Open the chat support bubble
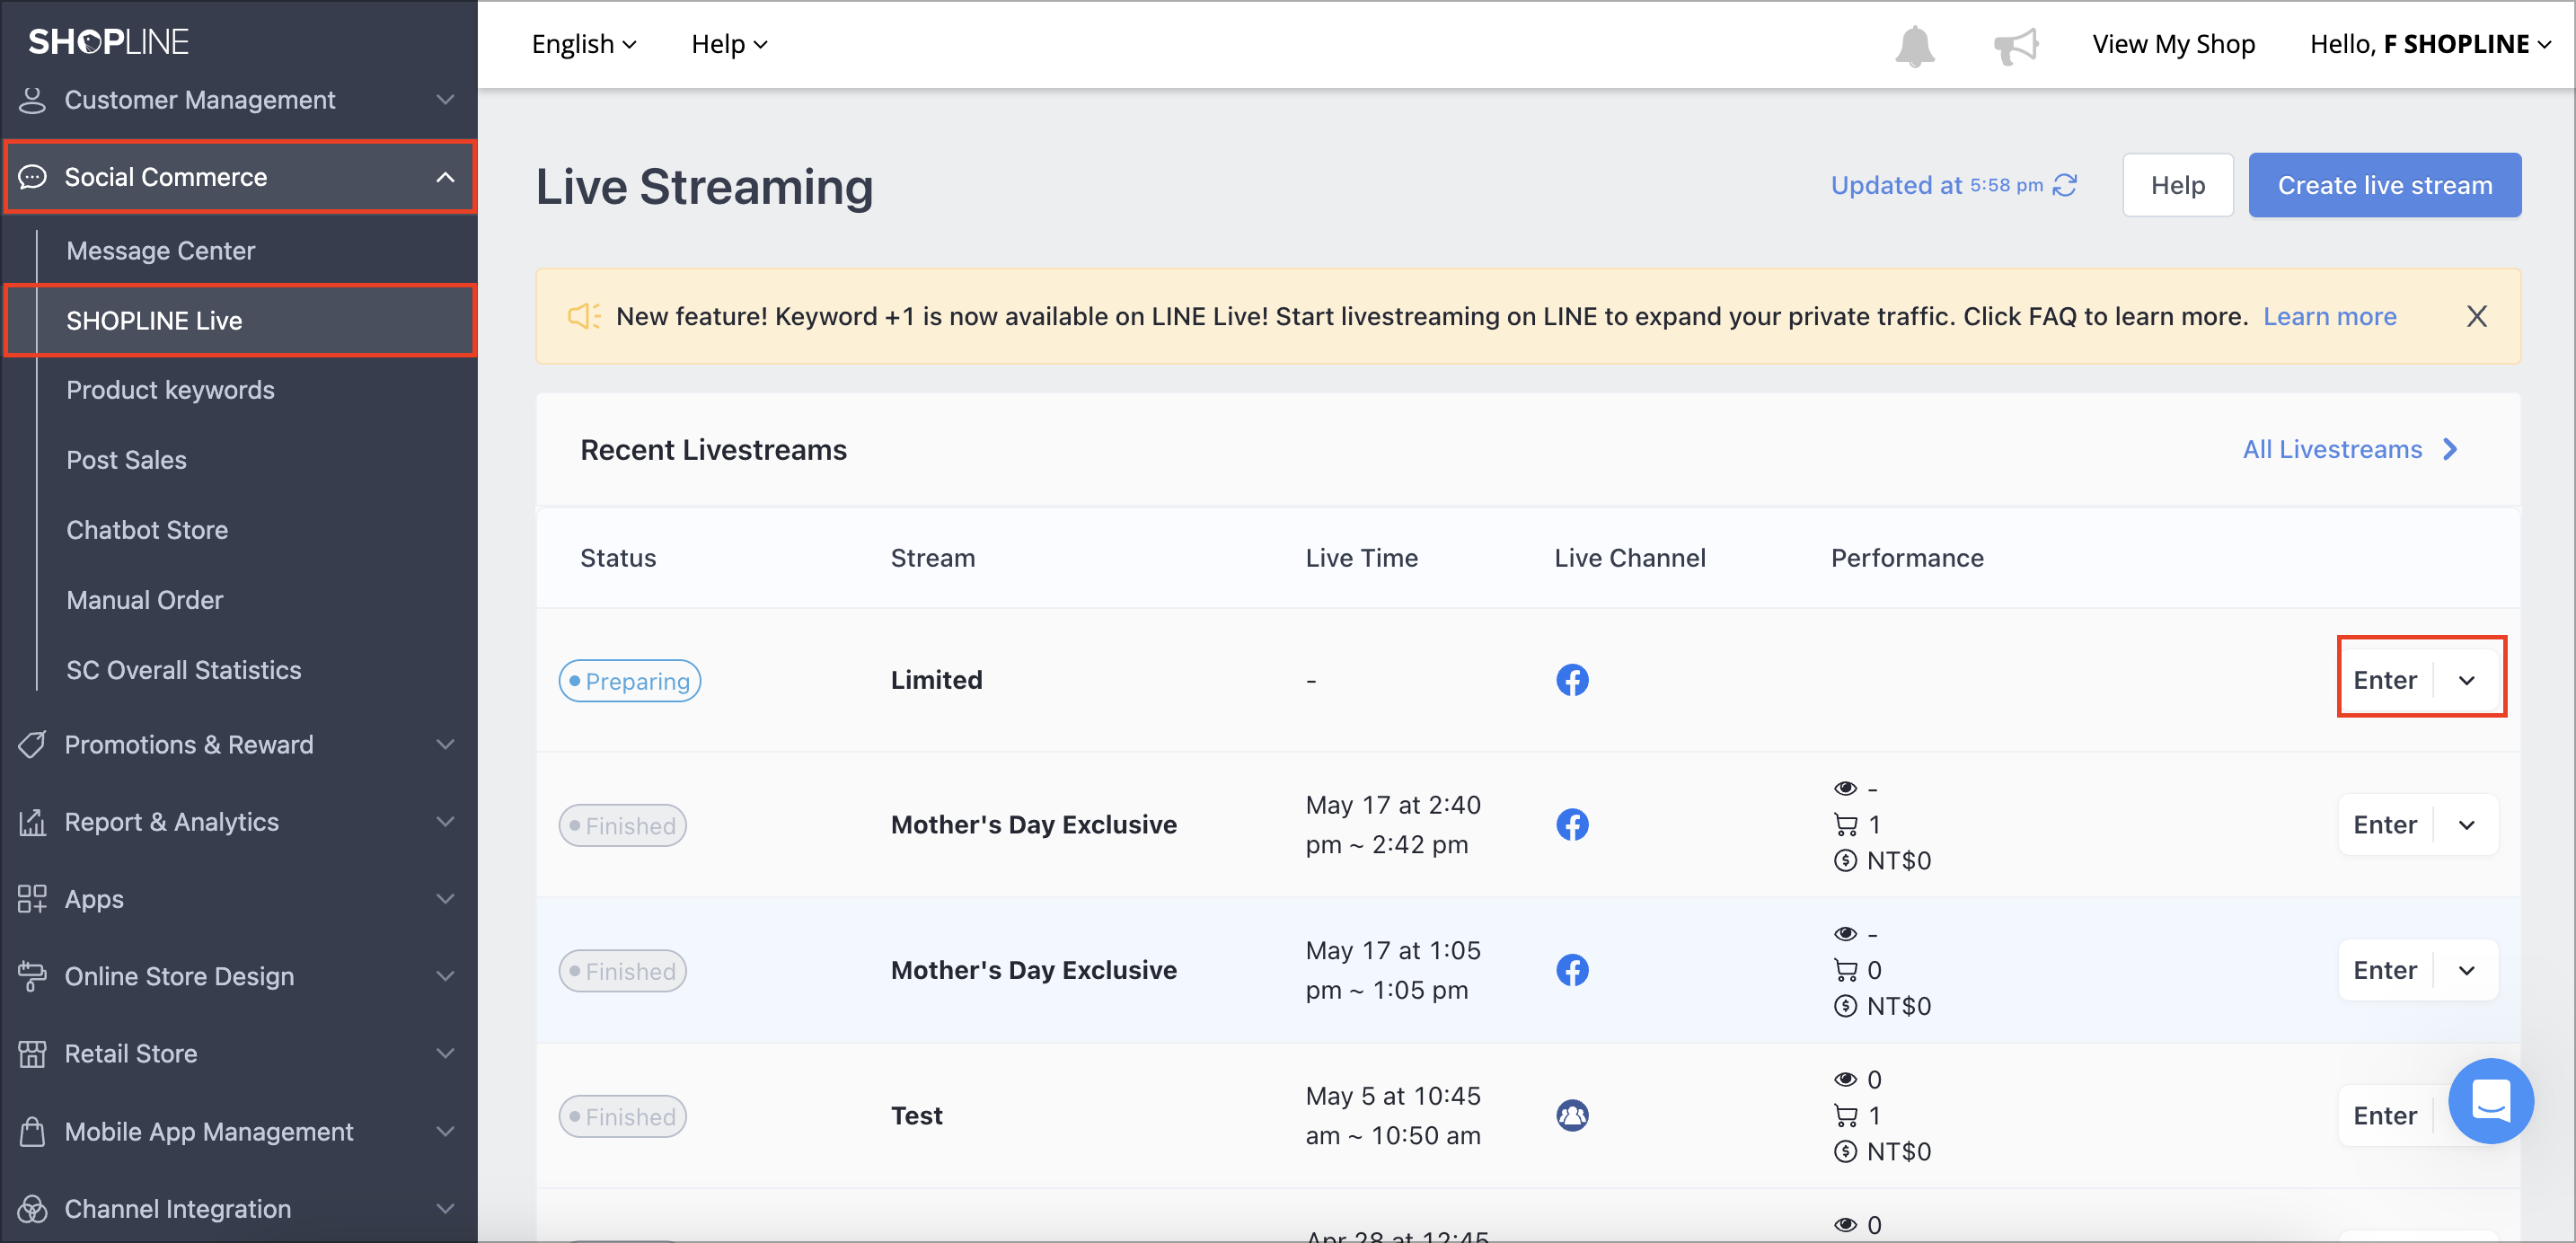Image resolution: width=2576 pixels, height=1243 pixels. tap(2490, 1100)
